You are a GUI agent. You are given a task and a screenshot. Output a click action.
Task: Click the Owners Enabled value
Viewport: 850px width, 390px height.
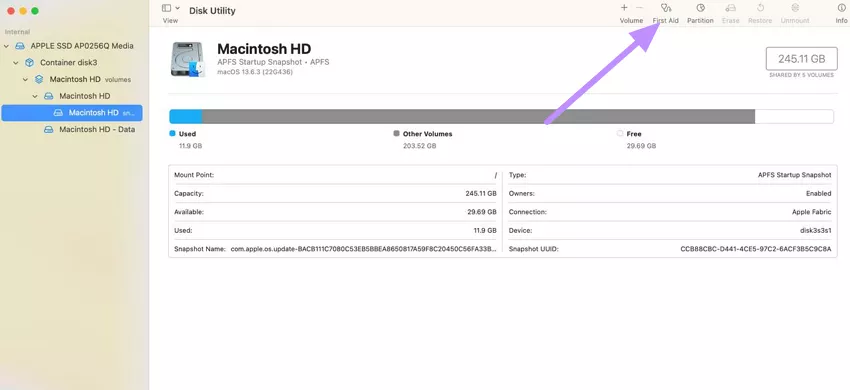pos(819,194)
